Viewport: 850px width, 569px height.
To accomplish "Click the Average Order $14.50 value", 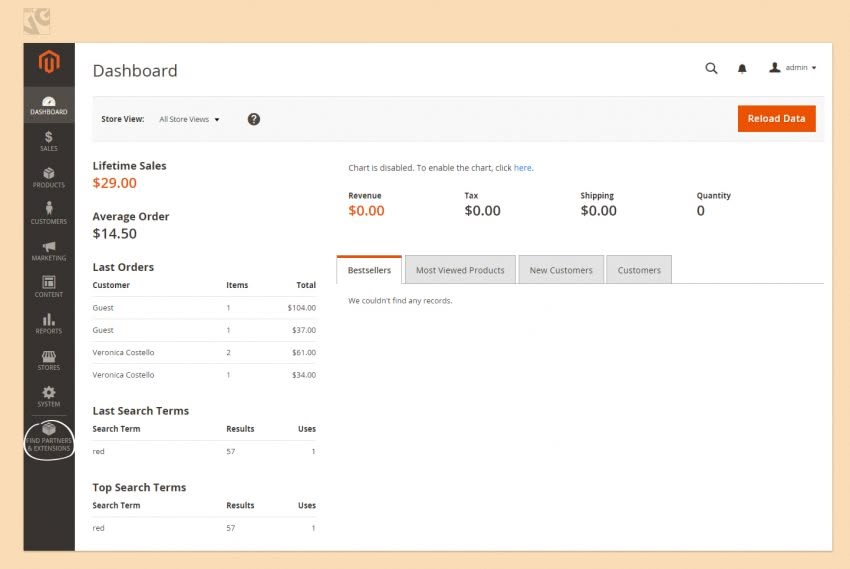I will pyautogui.click(x=114, y=234).
